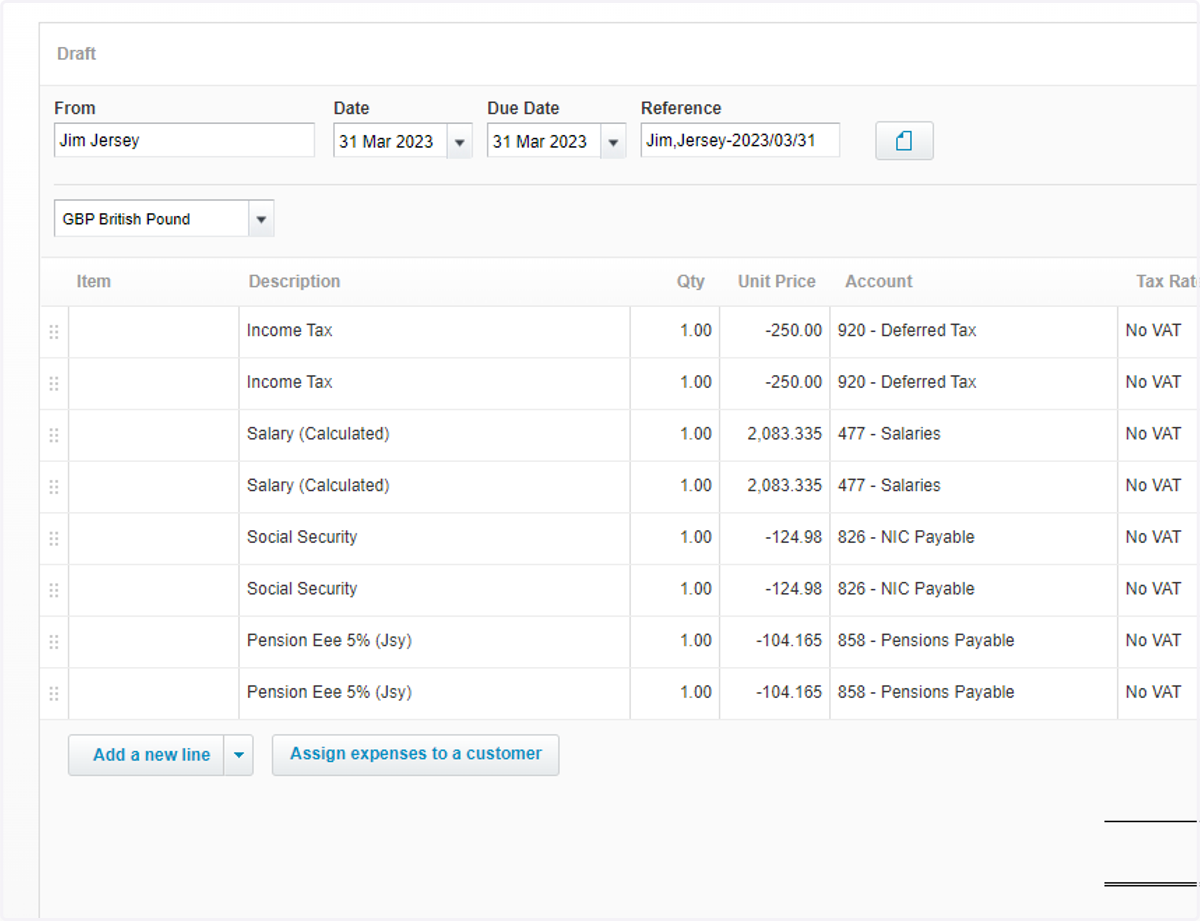This screenshot has height=921, width=1200.
Task: Select first 477 - Salaries account cell
Action: [x=973, y=434]
